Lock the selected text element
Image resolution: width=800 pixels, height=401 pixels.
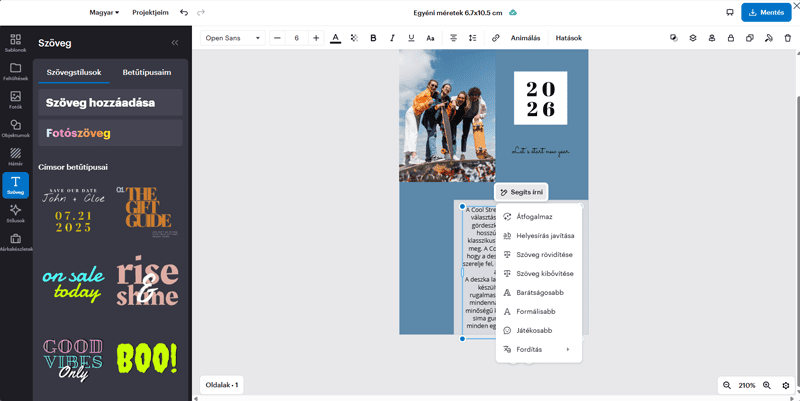[x=731, y=38]
